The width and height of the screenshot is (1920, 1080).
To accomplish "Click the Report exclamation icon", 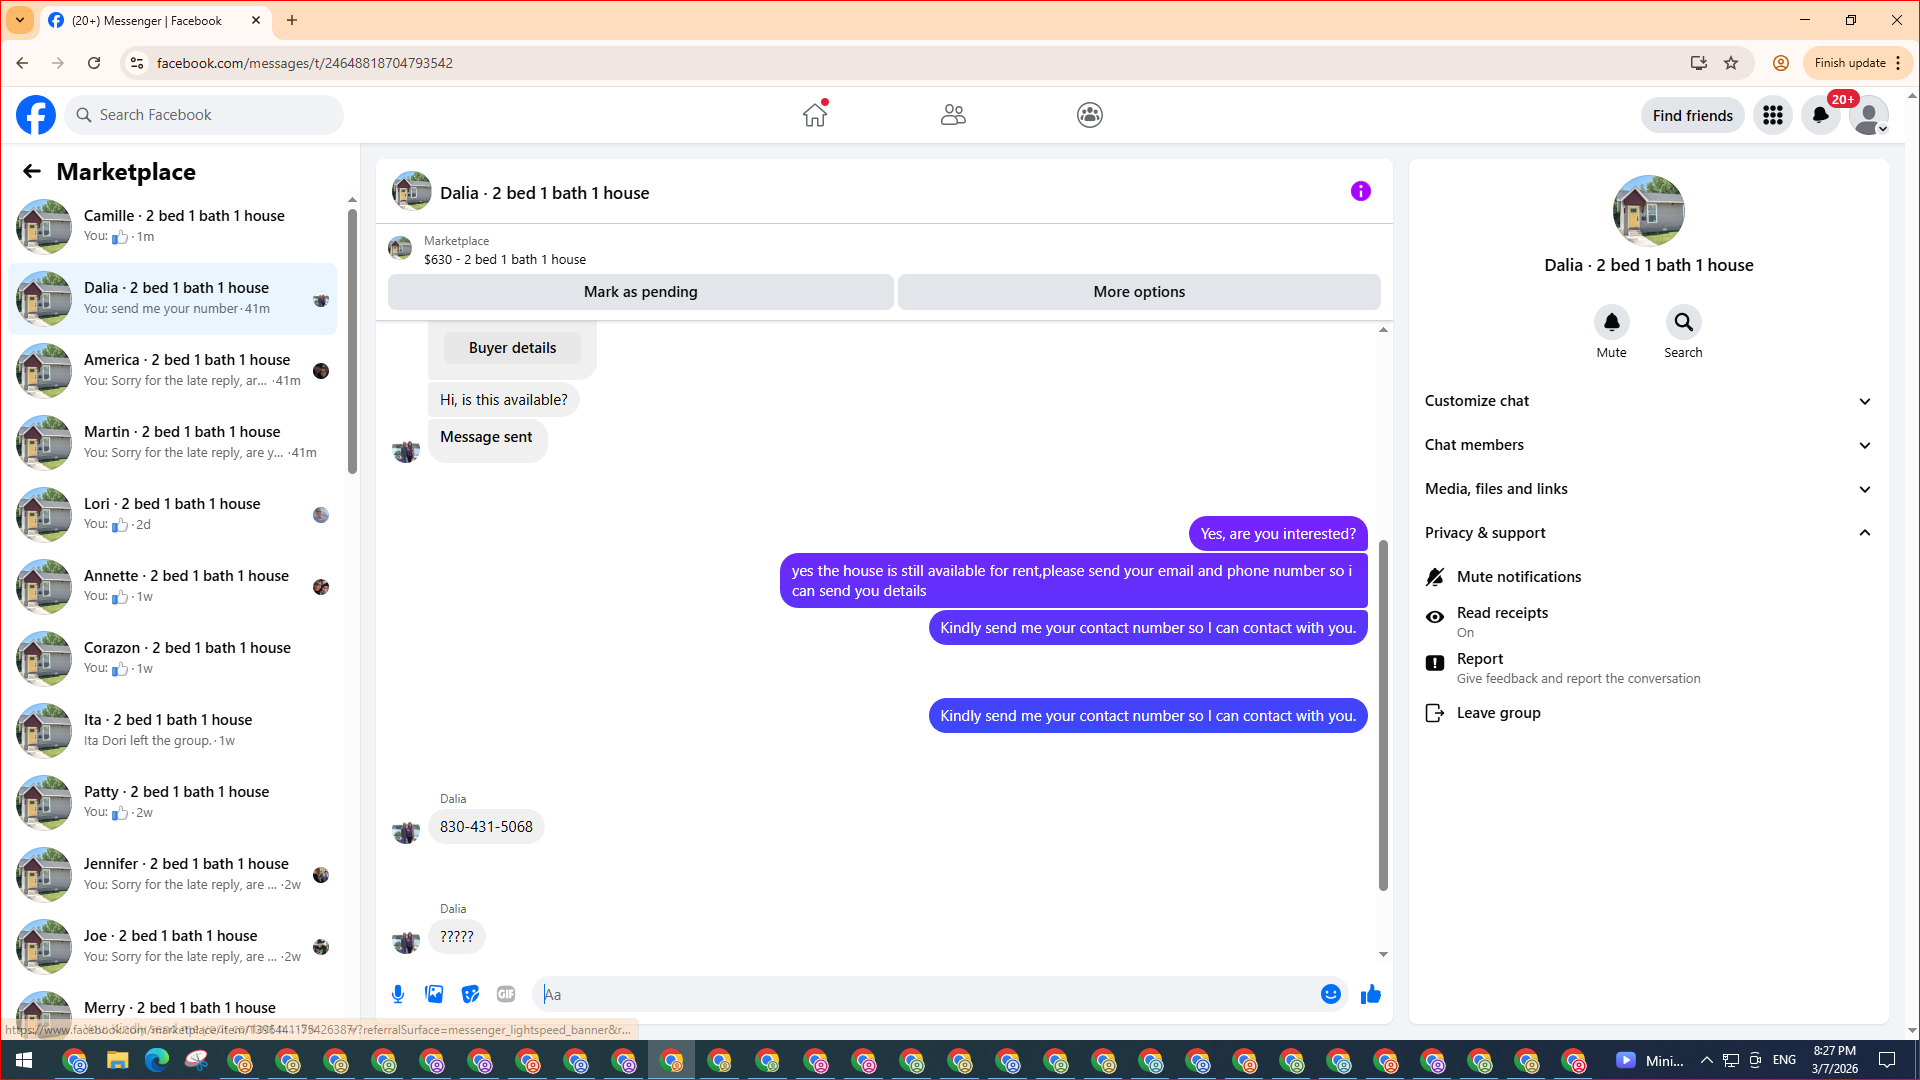I will pos(1435,663).
